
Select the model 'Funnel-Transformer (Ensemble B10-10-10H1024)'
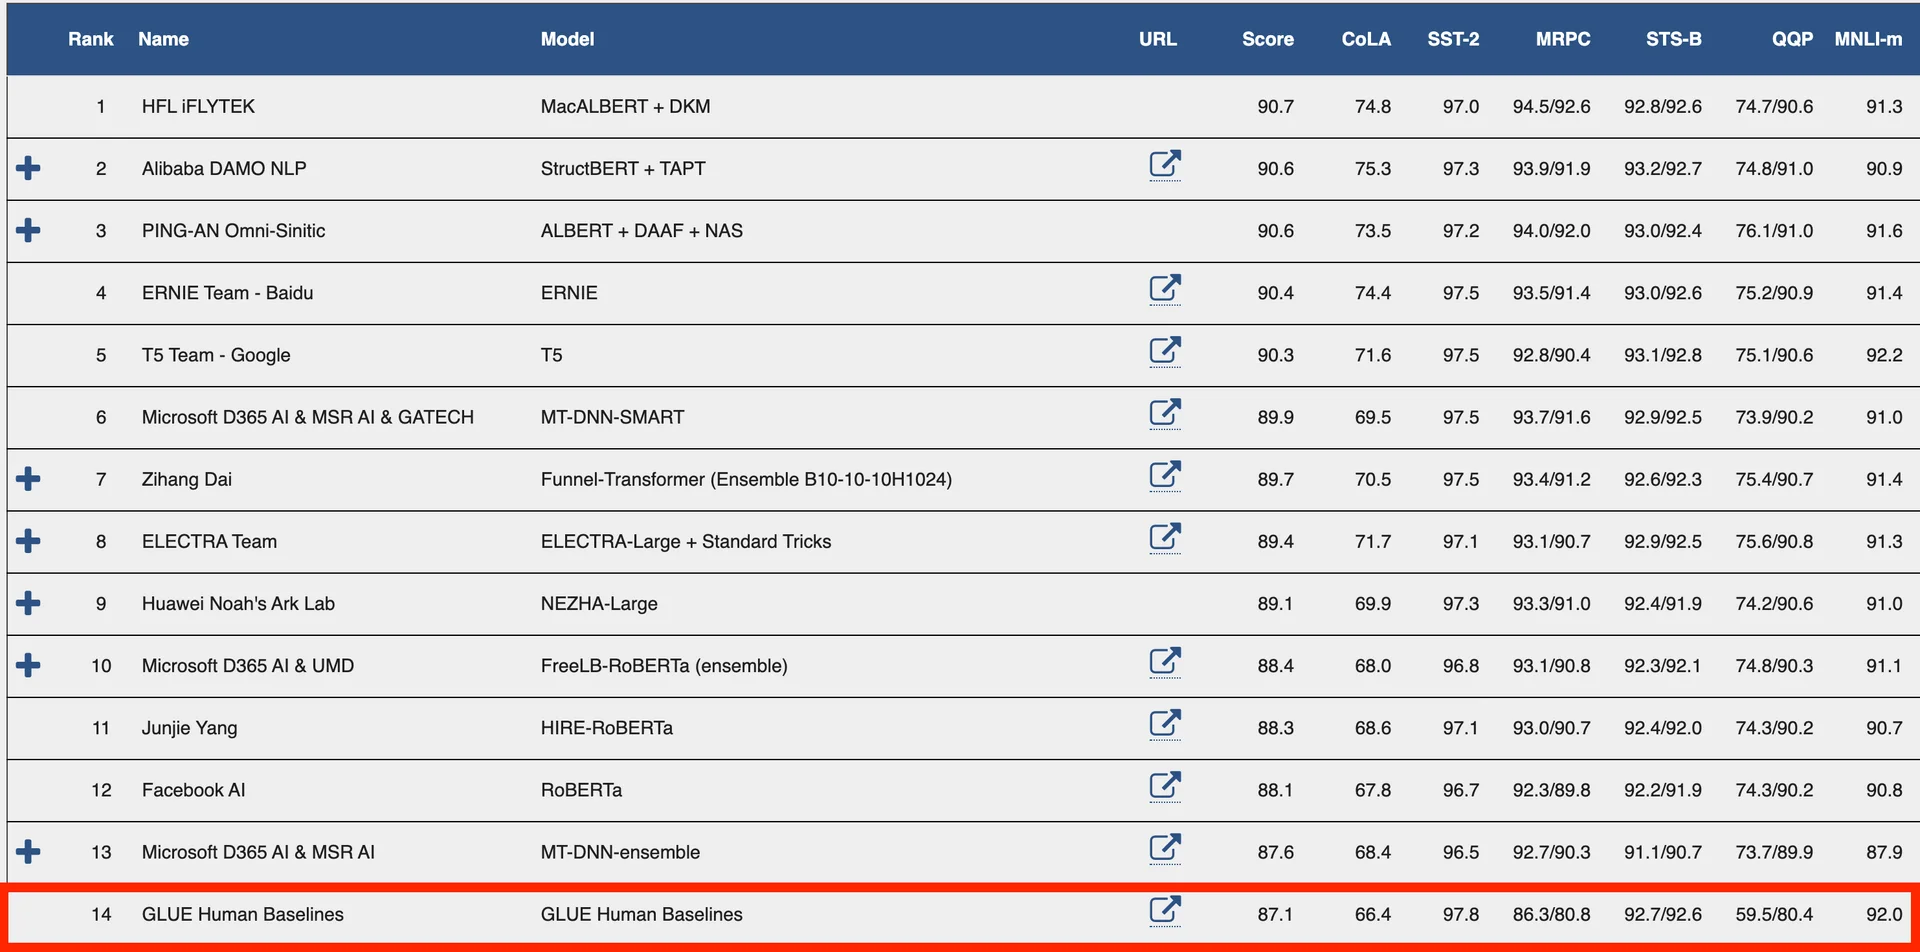746,479
